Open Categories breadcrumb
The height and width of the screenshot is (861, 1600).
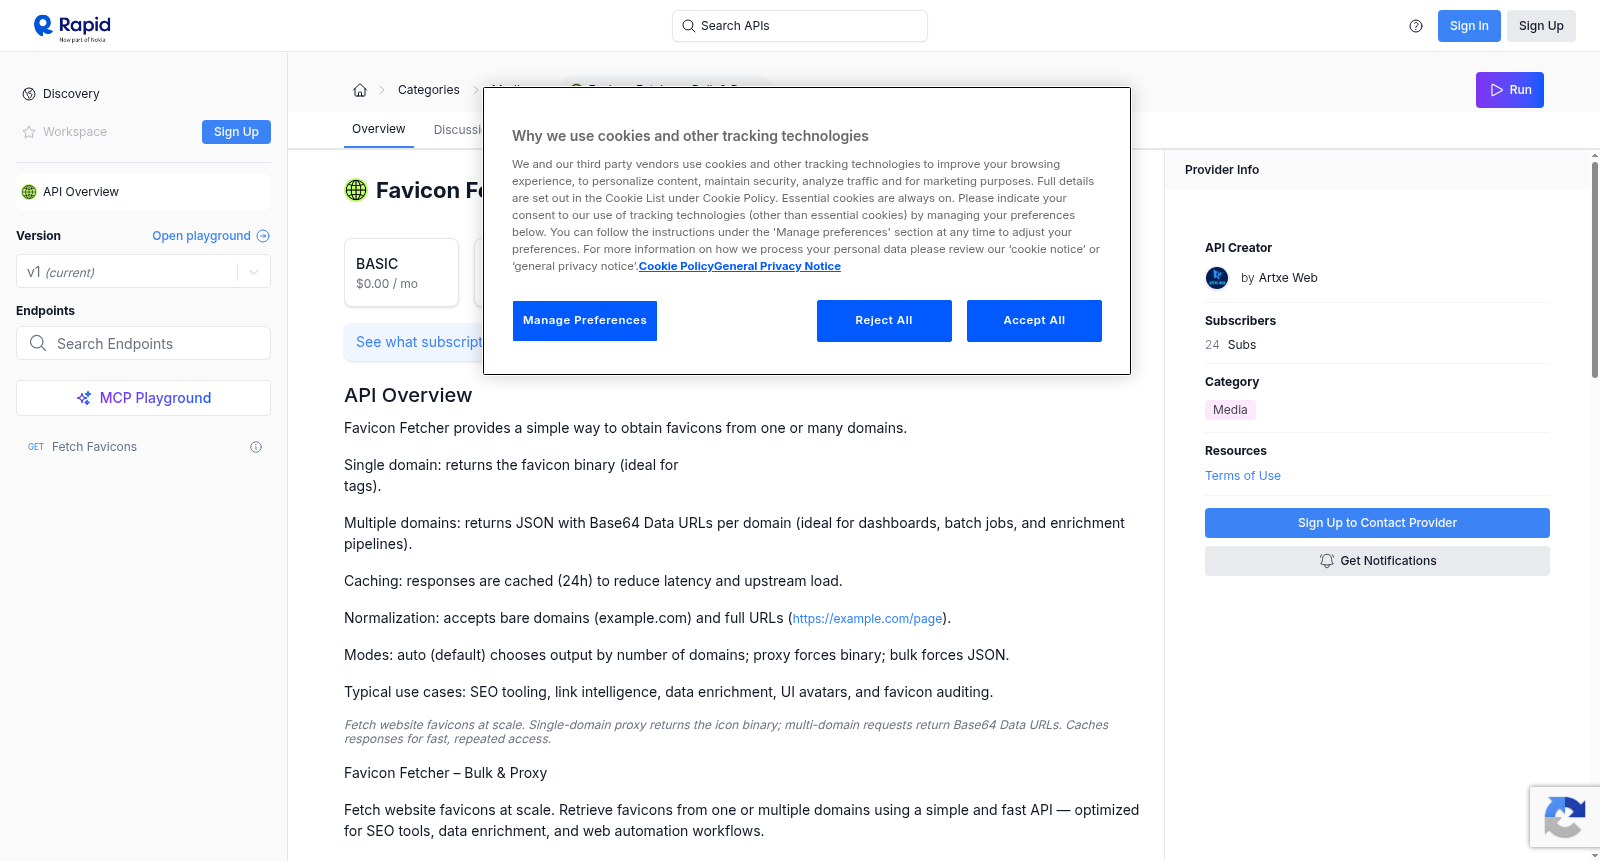tap(429, 90)
